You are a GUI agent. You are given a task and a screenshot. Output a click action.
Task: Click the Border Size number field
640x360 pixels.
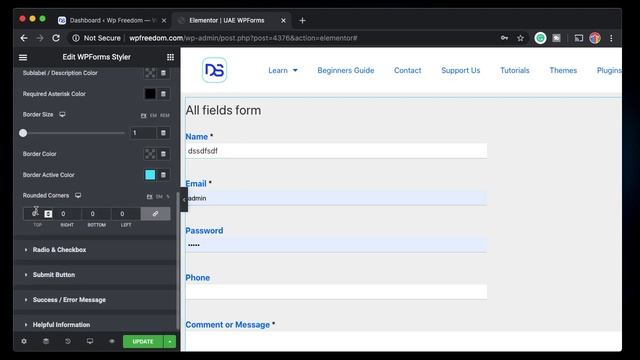pyautogui.click(x=143, y=133)
